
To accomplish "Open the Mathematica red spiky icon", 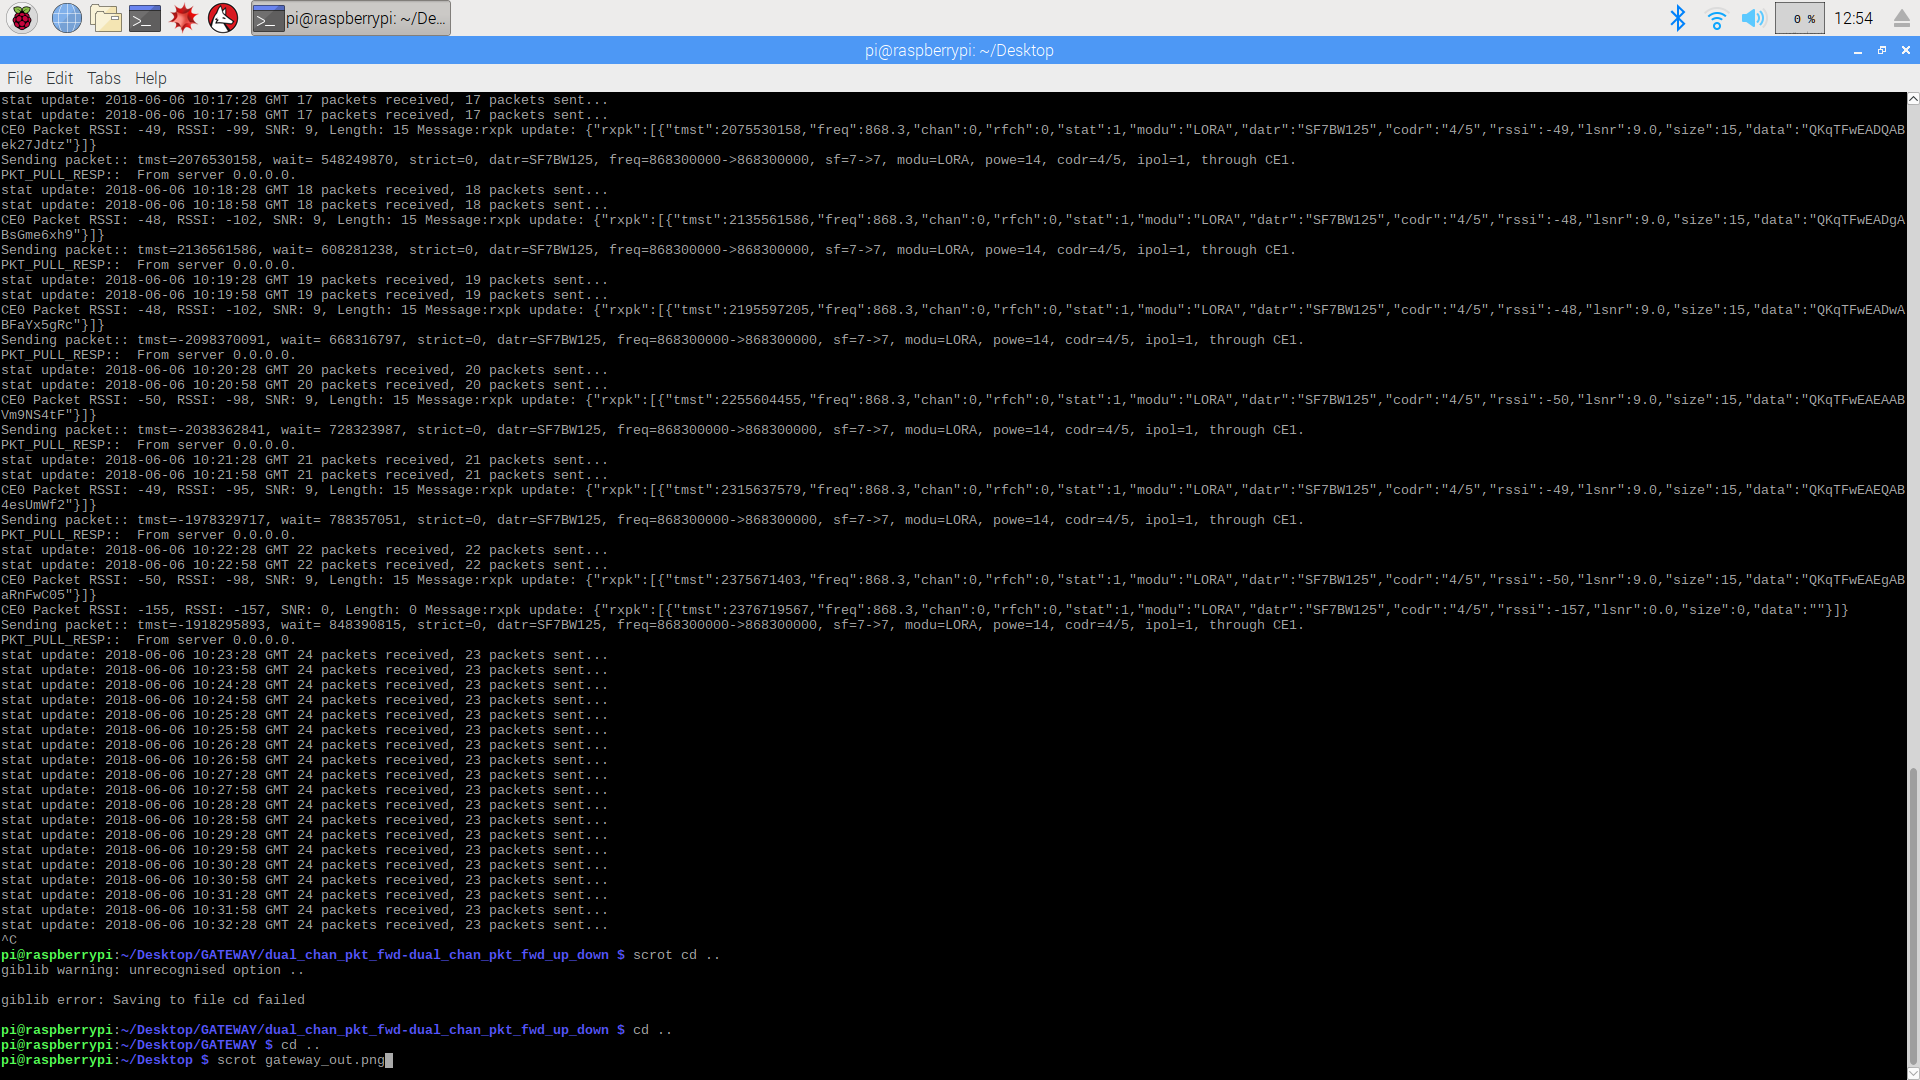I will tap(184, 18).
